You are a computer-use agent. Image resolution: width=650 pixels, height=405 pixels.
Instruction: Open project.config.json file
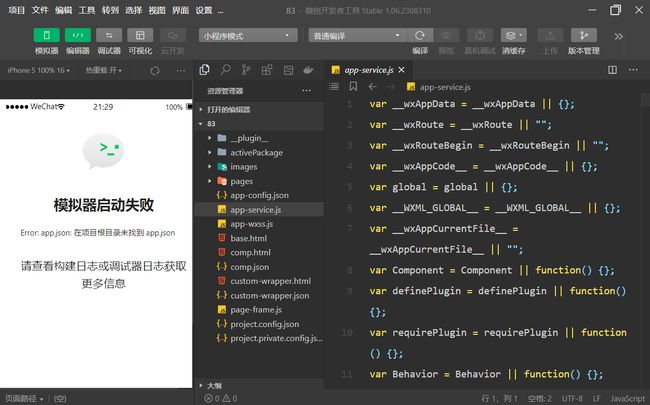click(x=259, y=324)
